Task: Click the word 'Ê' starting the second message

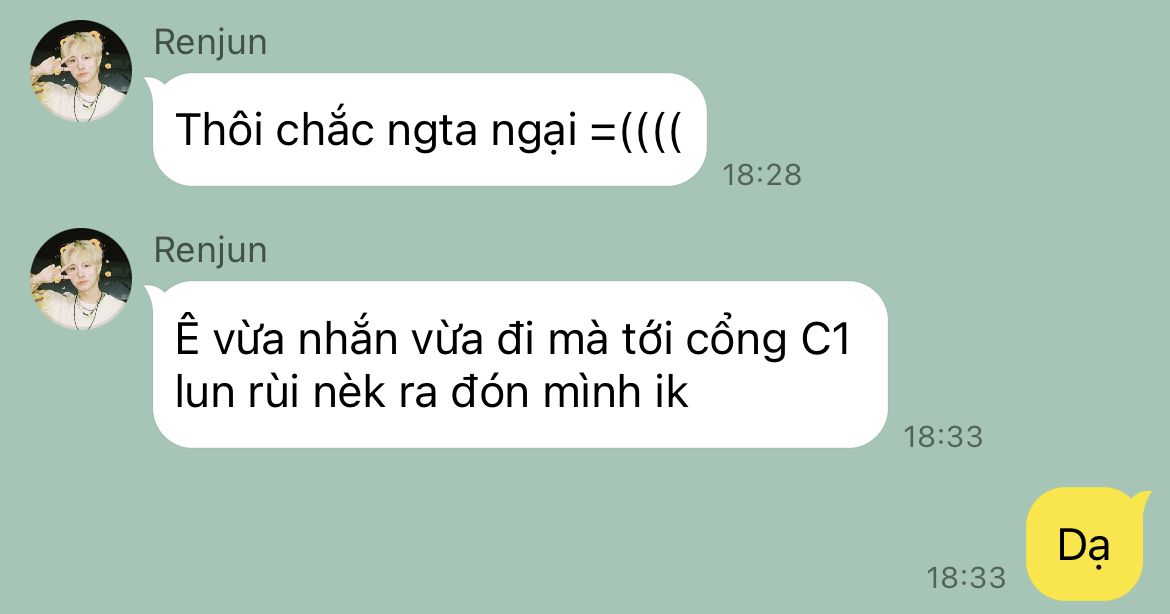Action: (x=189, y=336)
